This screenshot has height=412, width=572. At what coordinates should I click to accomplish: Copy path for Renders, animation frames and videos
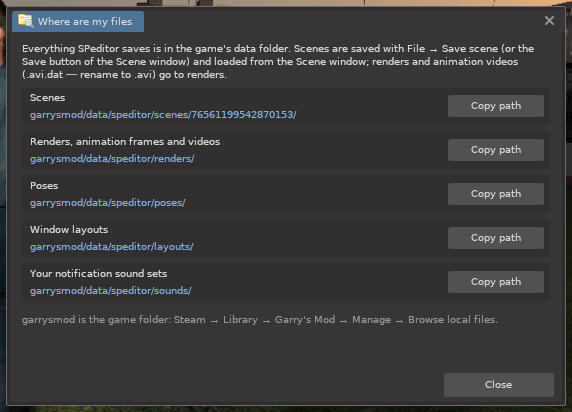tap(496, 150)
